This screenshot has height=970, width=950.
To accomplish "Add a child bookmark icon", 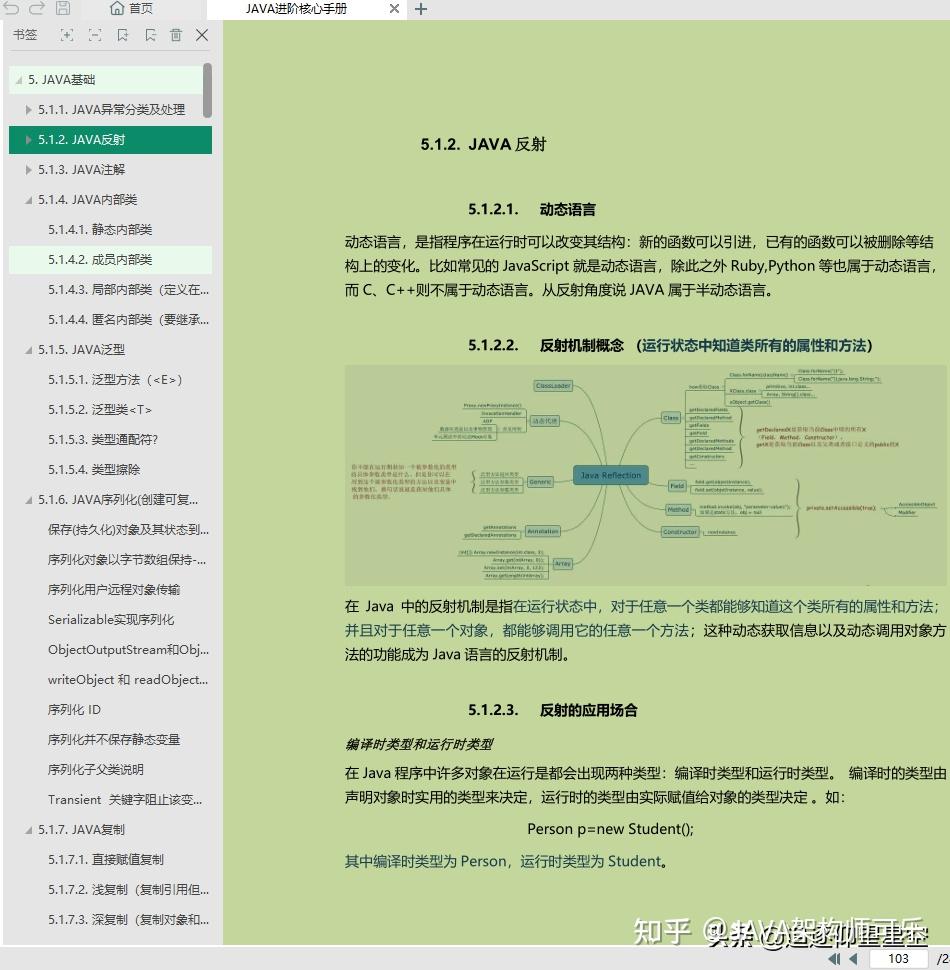I will (x=150, y=35).
